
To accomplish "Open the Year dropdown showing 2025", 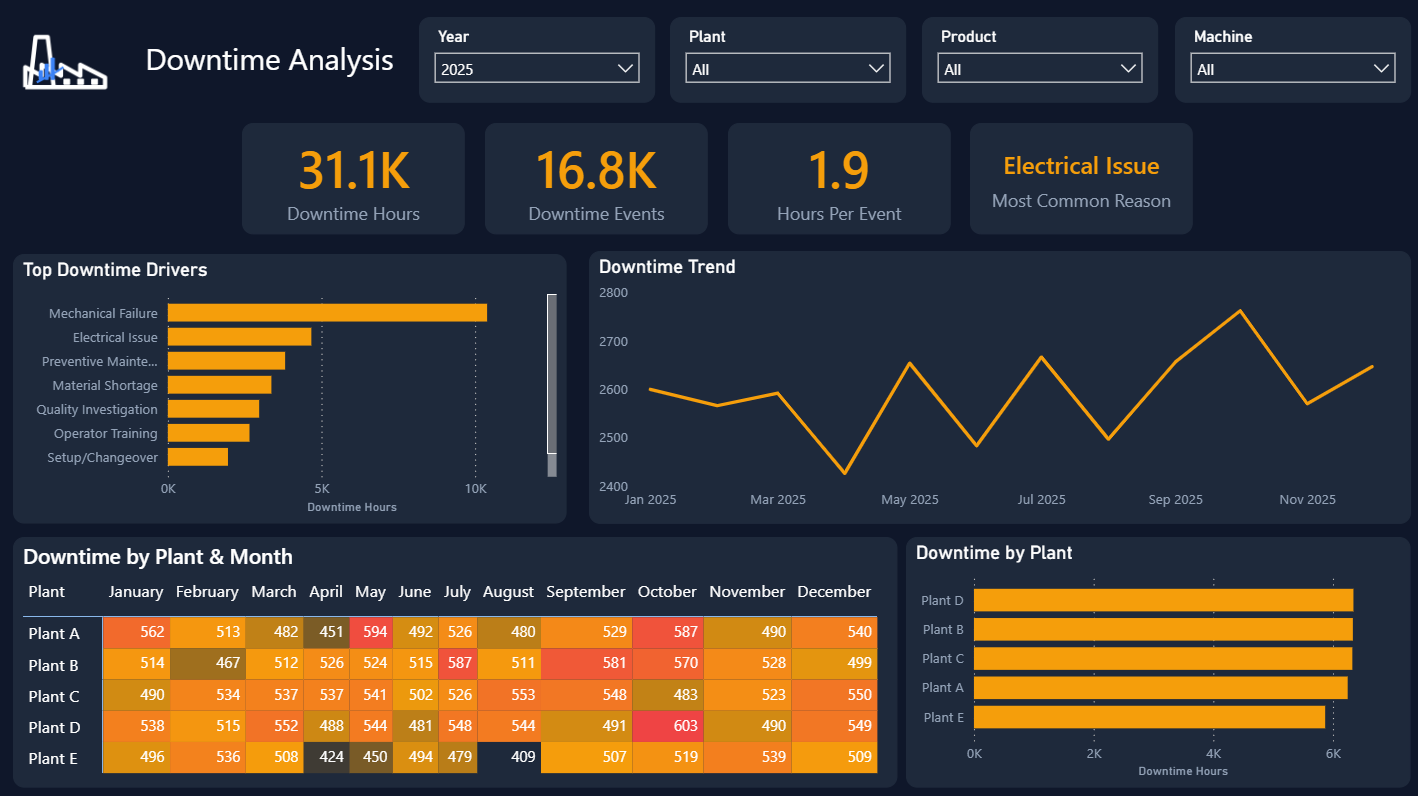I will tap(537, 69).
